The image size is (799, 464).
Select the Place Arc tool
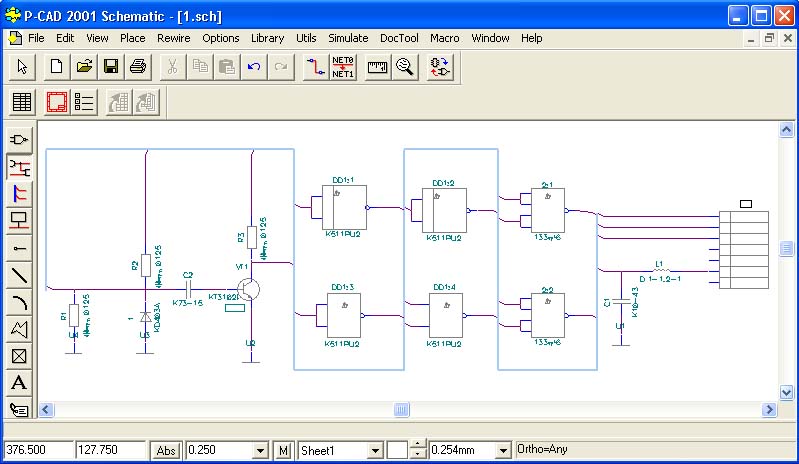tap(19, 302)
